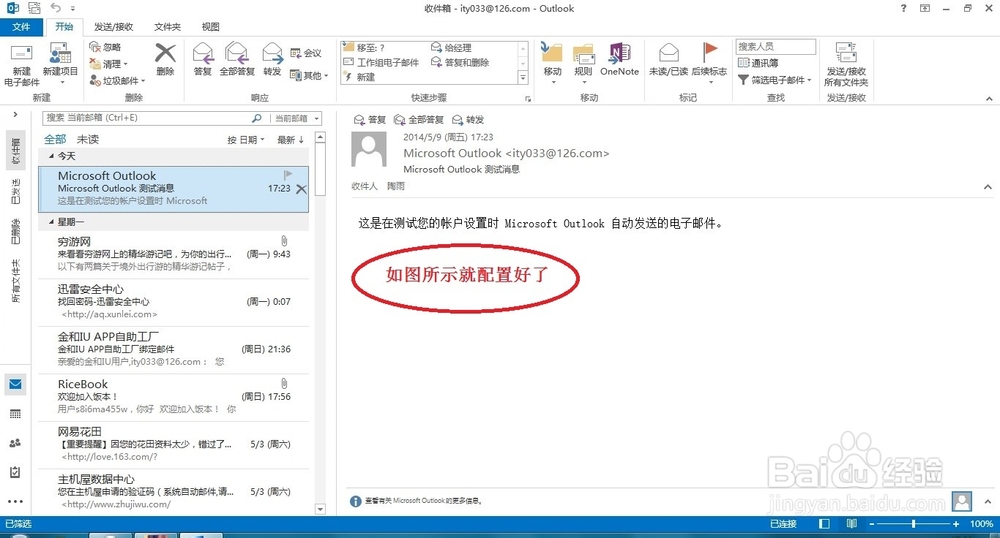Click the Meeting (会议) reply button
Image resolution: width=1000 pixels, height=538 pixels.
[305, 53]
